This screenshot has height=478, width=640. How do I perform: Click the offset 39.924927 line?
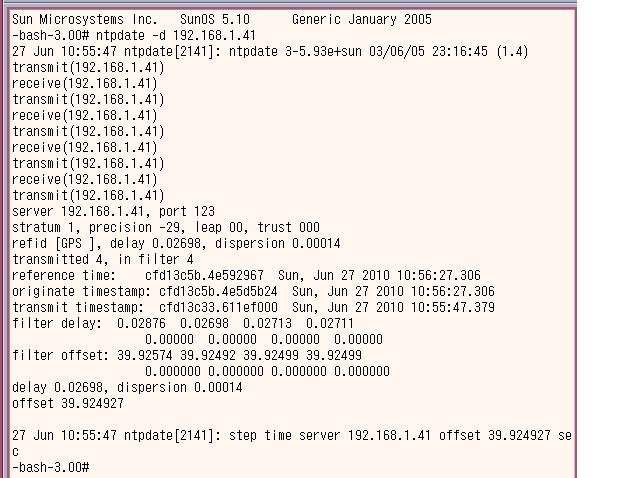pyautogui.click(x=68, y=403)
